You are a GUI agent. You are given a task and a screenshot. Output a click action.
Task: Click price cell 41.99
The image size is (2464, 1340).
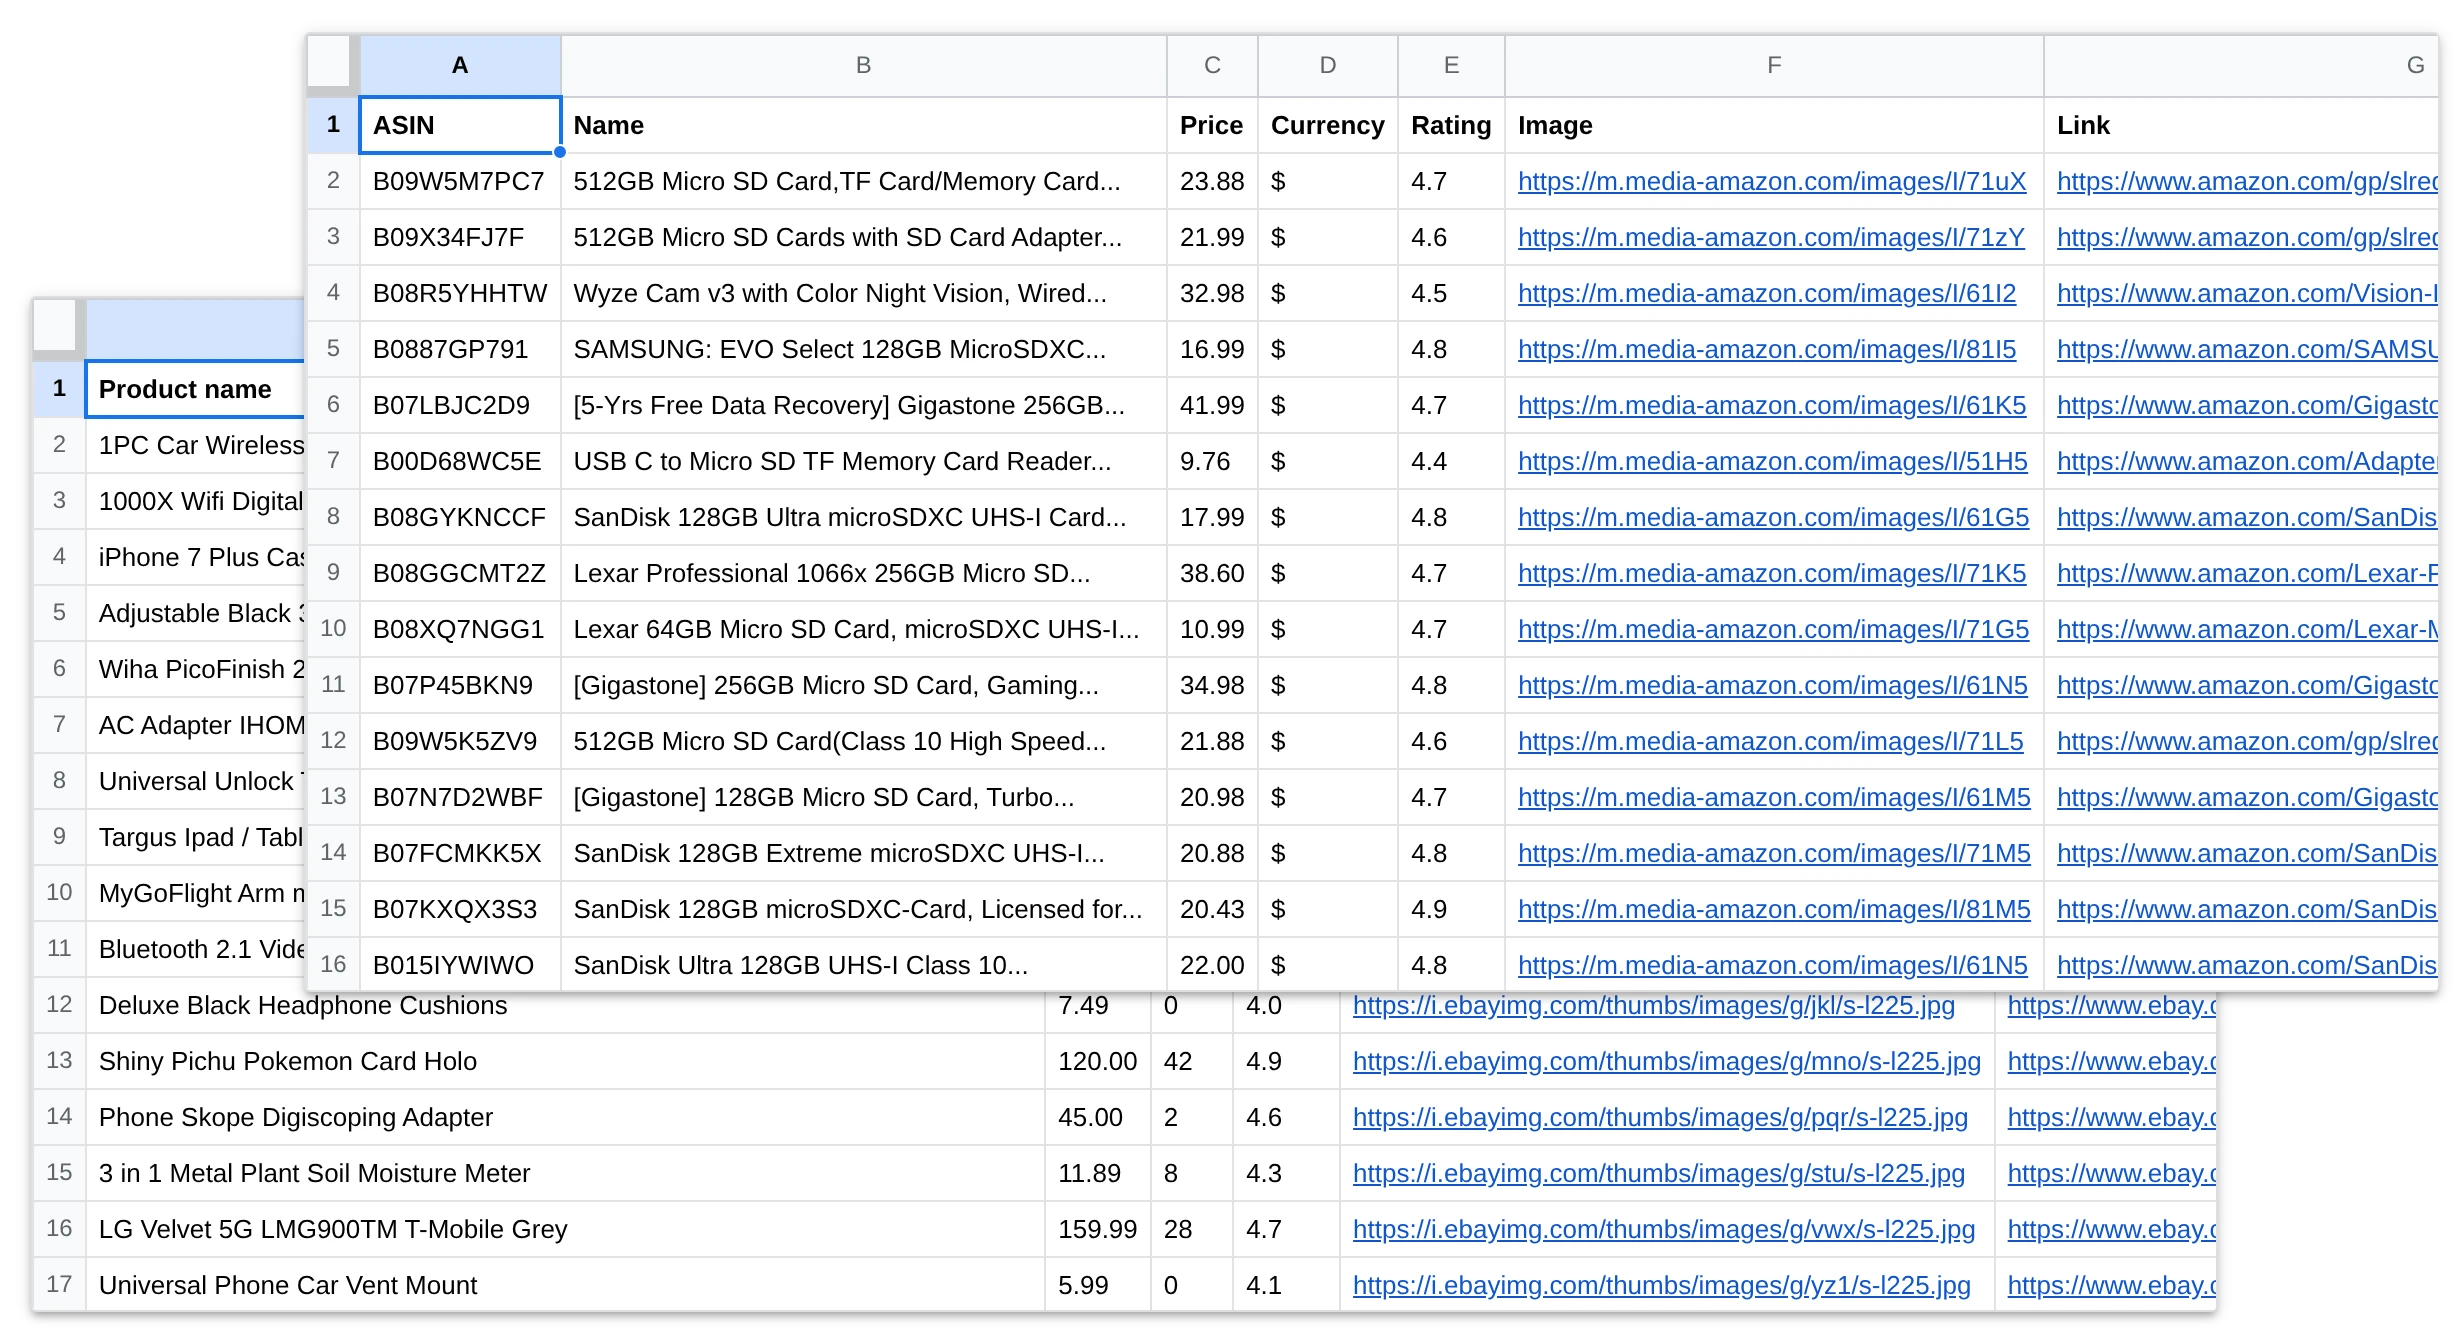pos(1212,405)
